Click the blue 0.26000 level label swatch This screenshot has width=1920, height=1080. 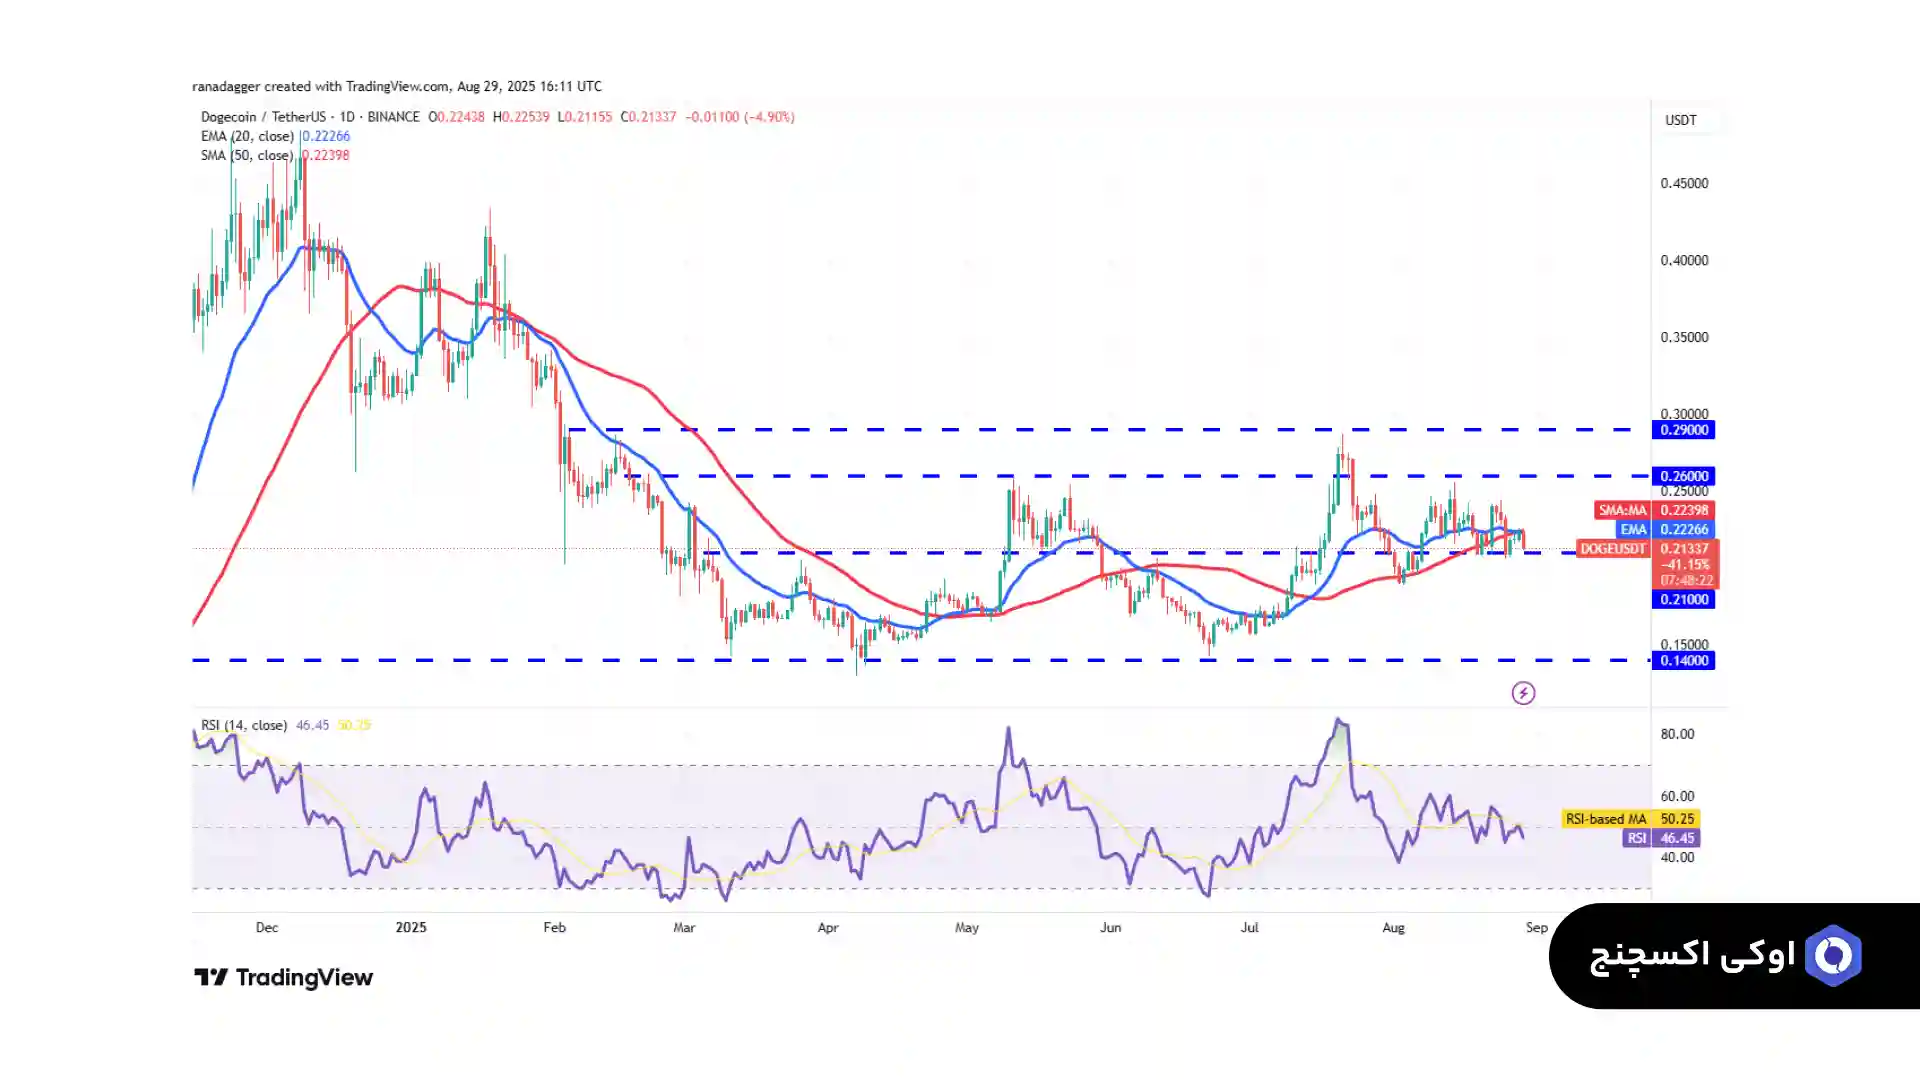1683,476
